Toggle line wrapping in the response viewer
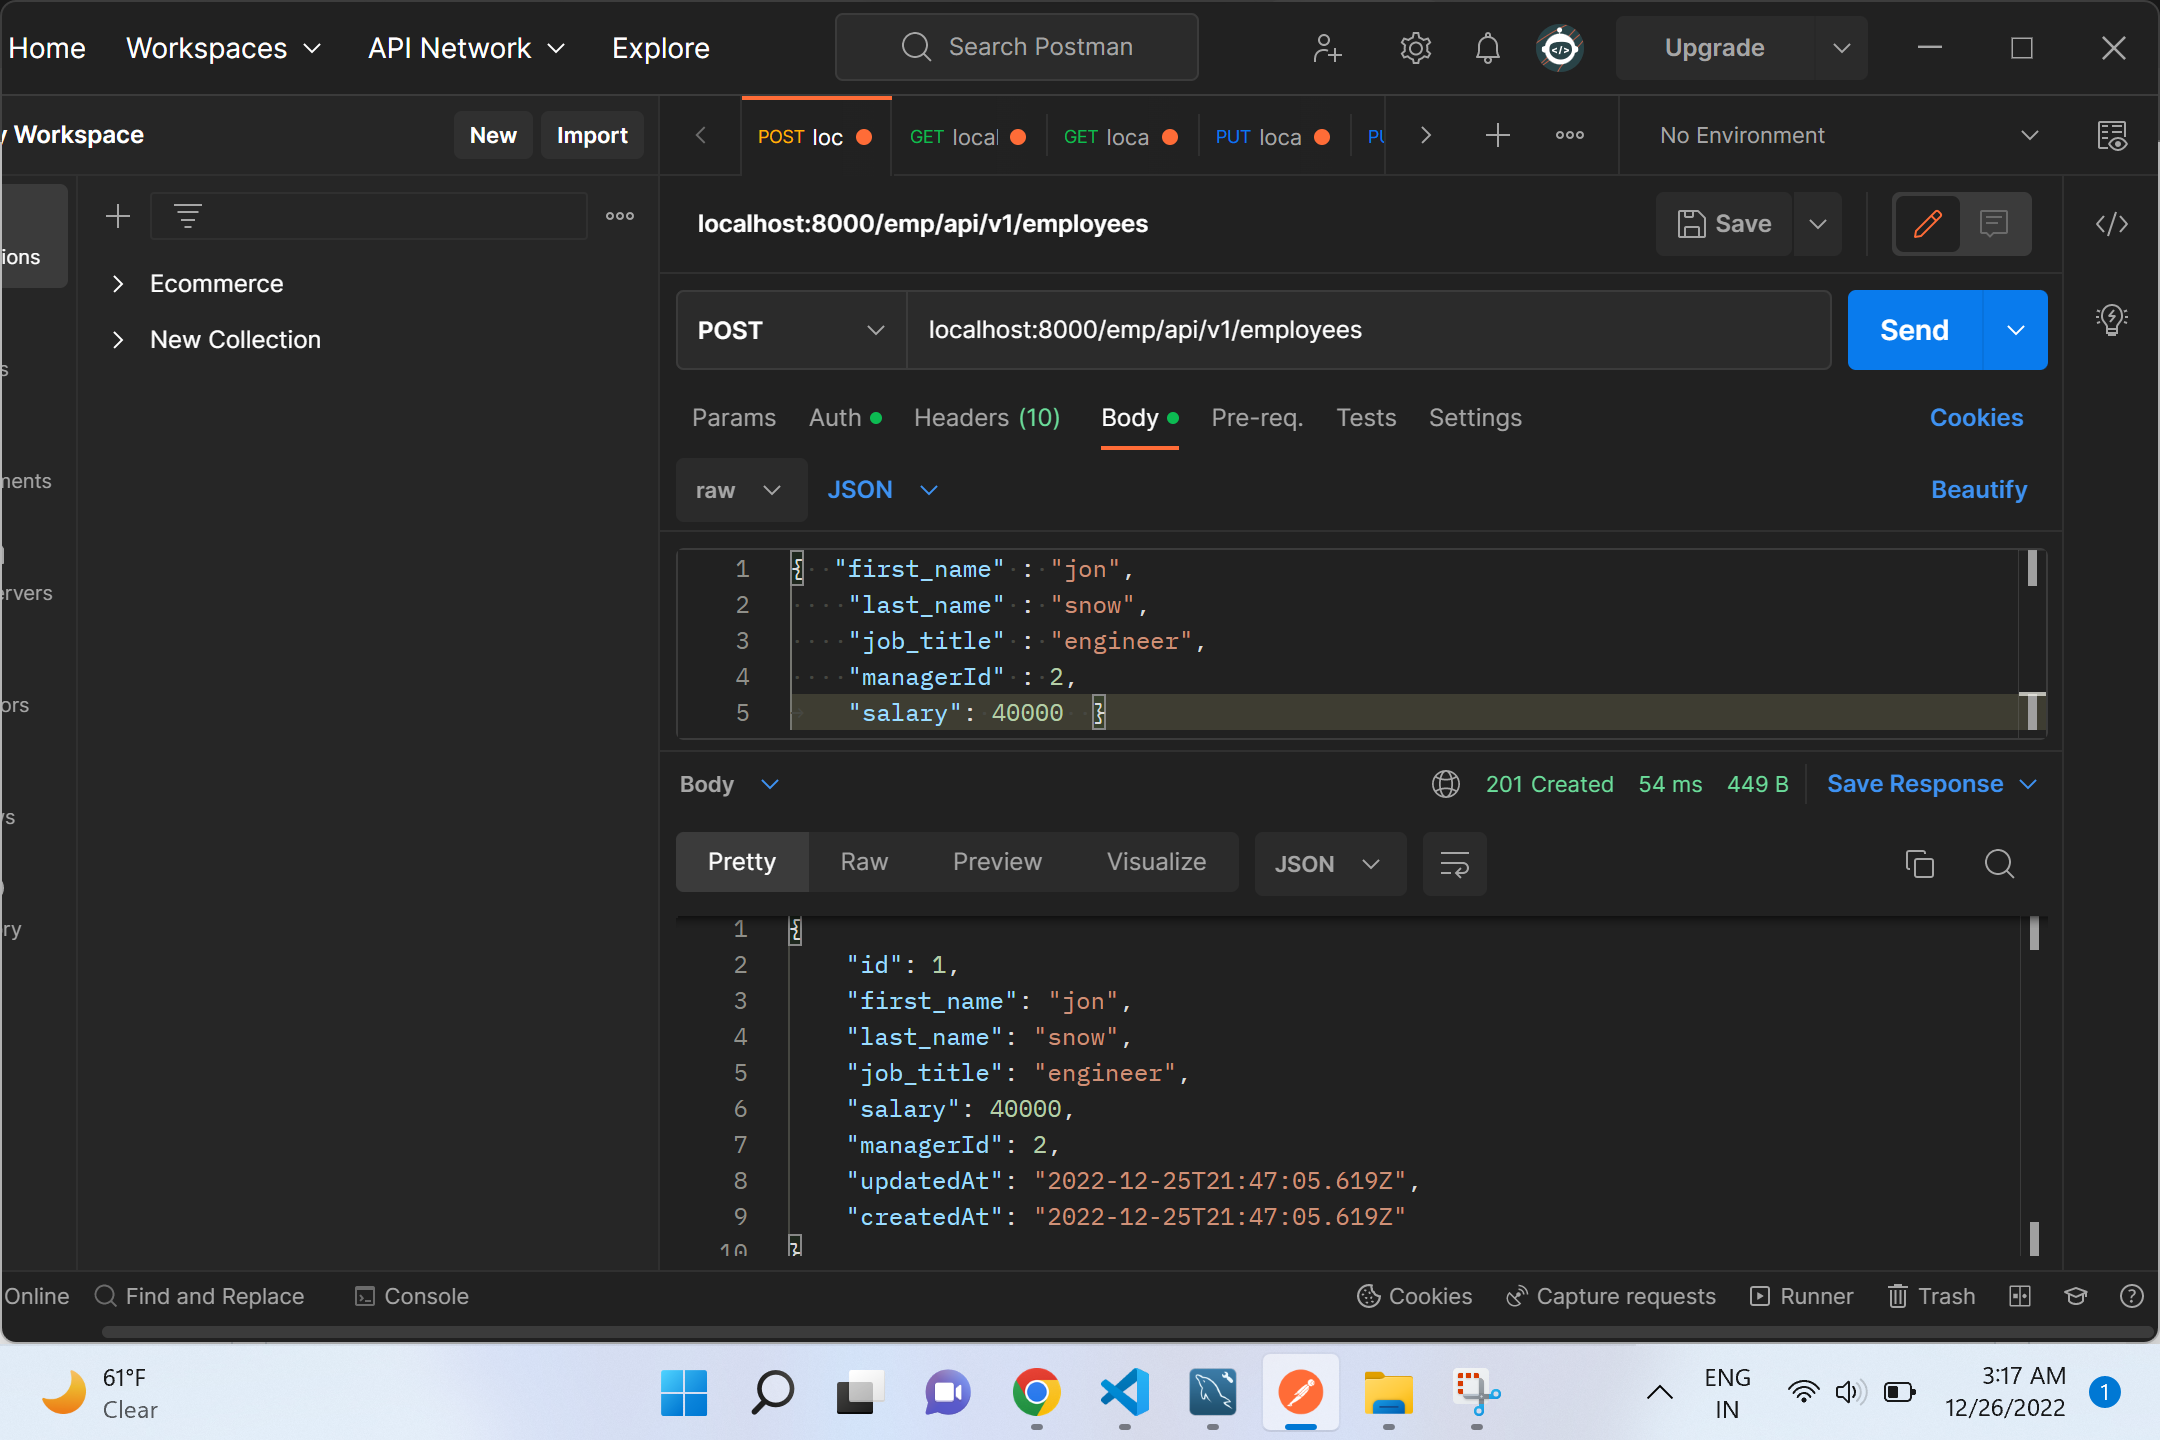2160x1440 pixels. (x=1454, y=864)
